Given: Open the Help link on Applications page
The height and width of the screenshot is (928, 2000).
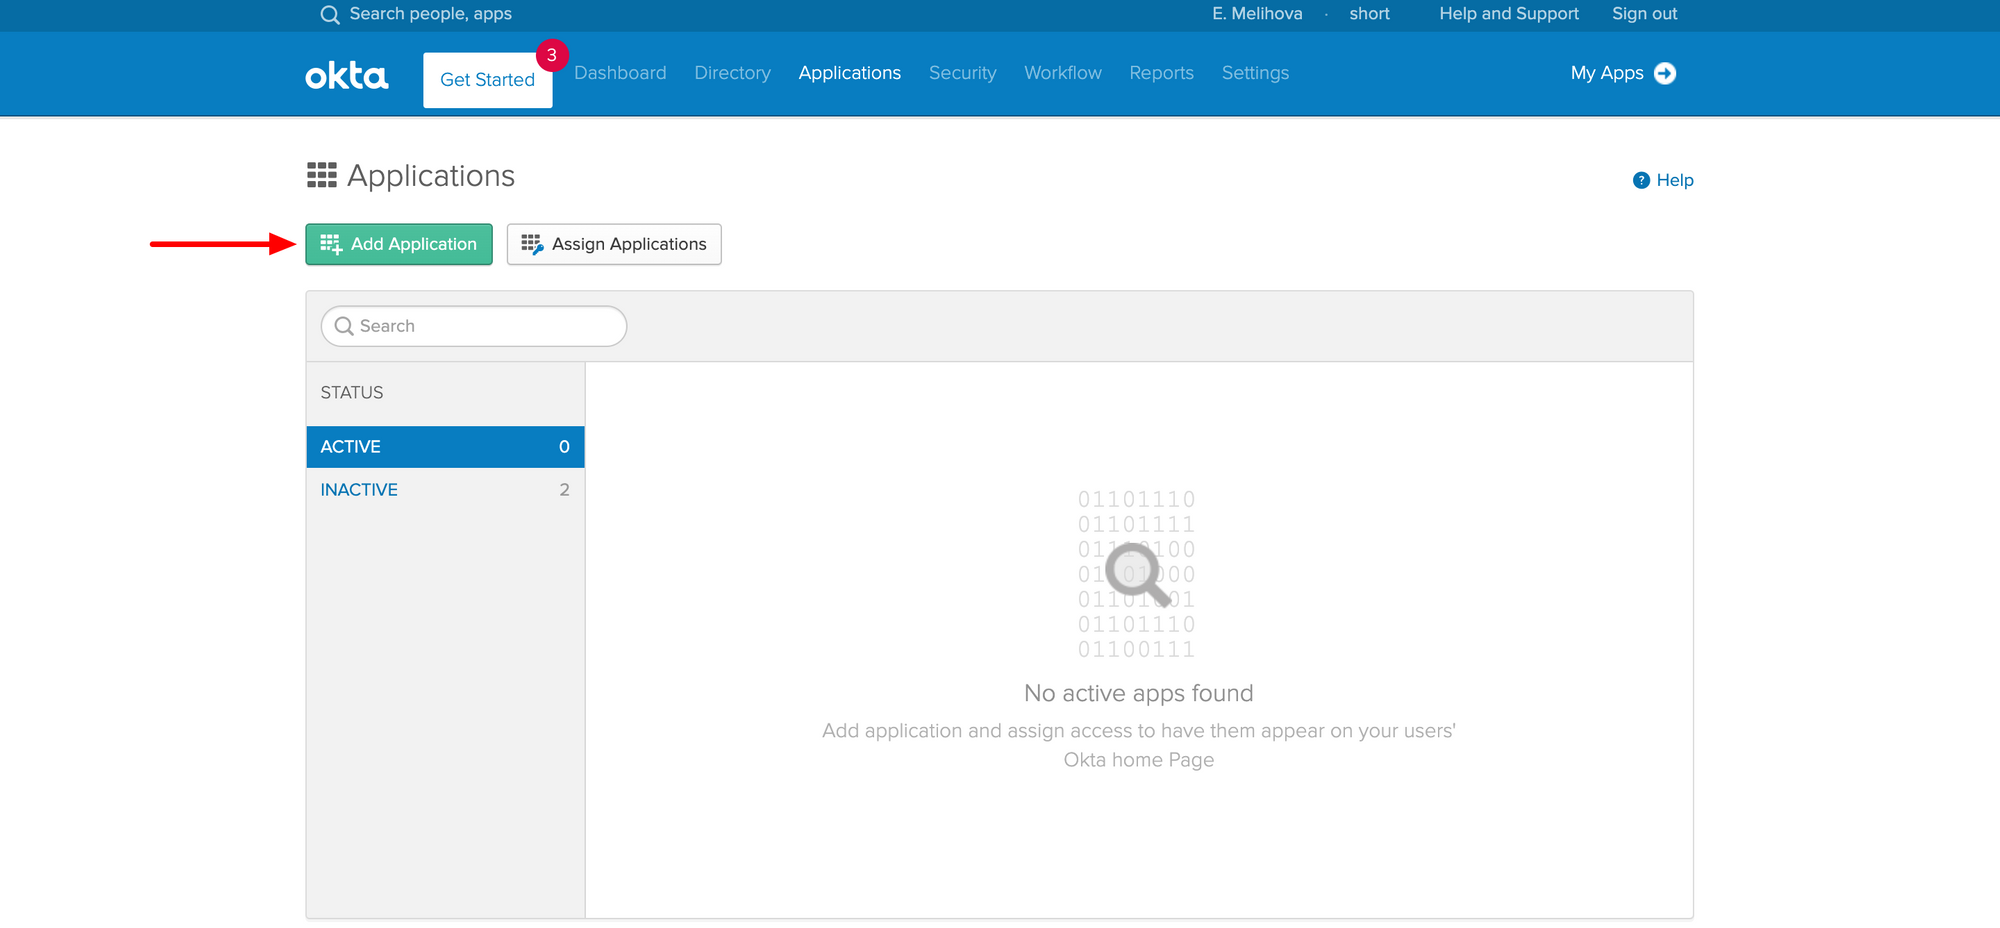Looking at the screenshot, I should [x=1675, y=180].
